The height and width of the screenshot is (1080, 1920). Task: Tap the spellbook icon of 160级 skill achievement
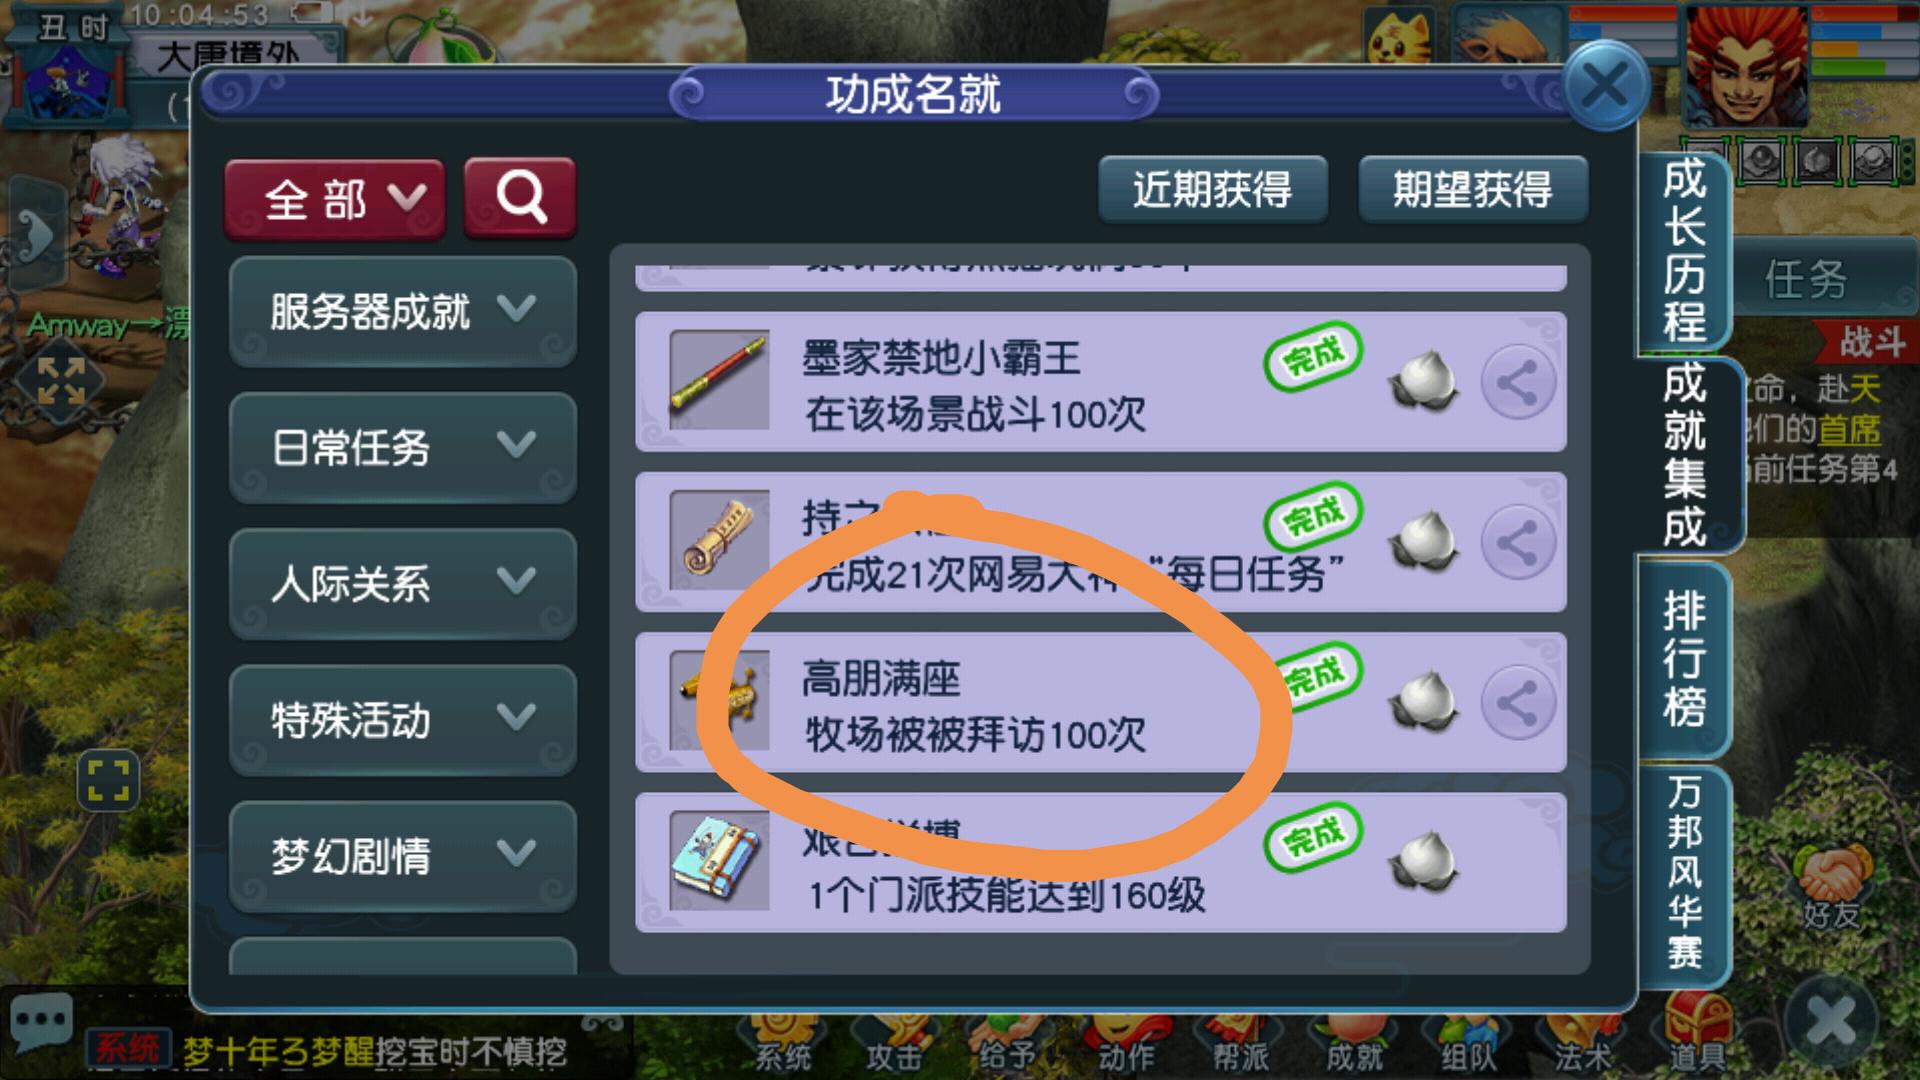pyautogui.click(x=719, y=860)
